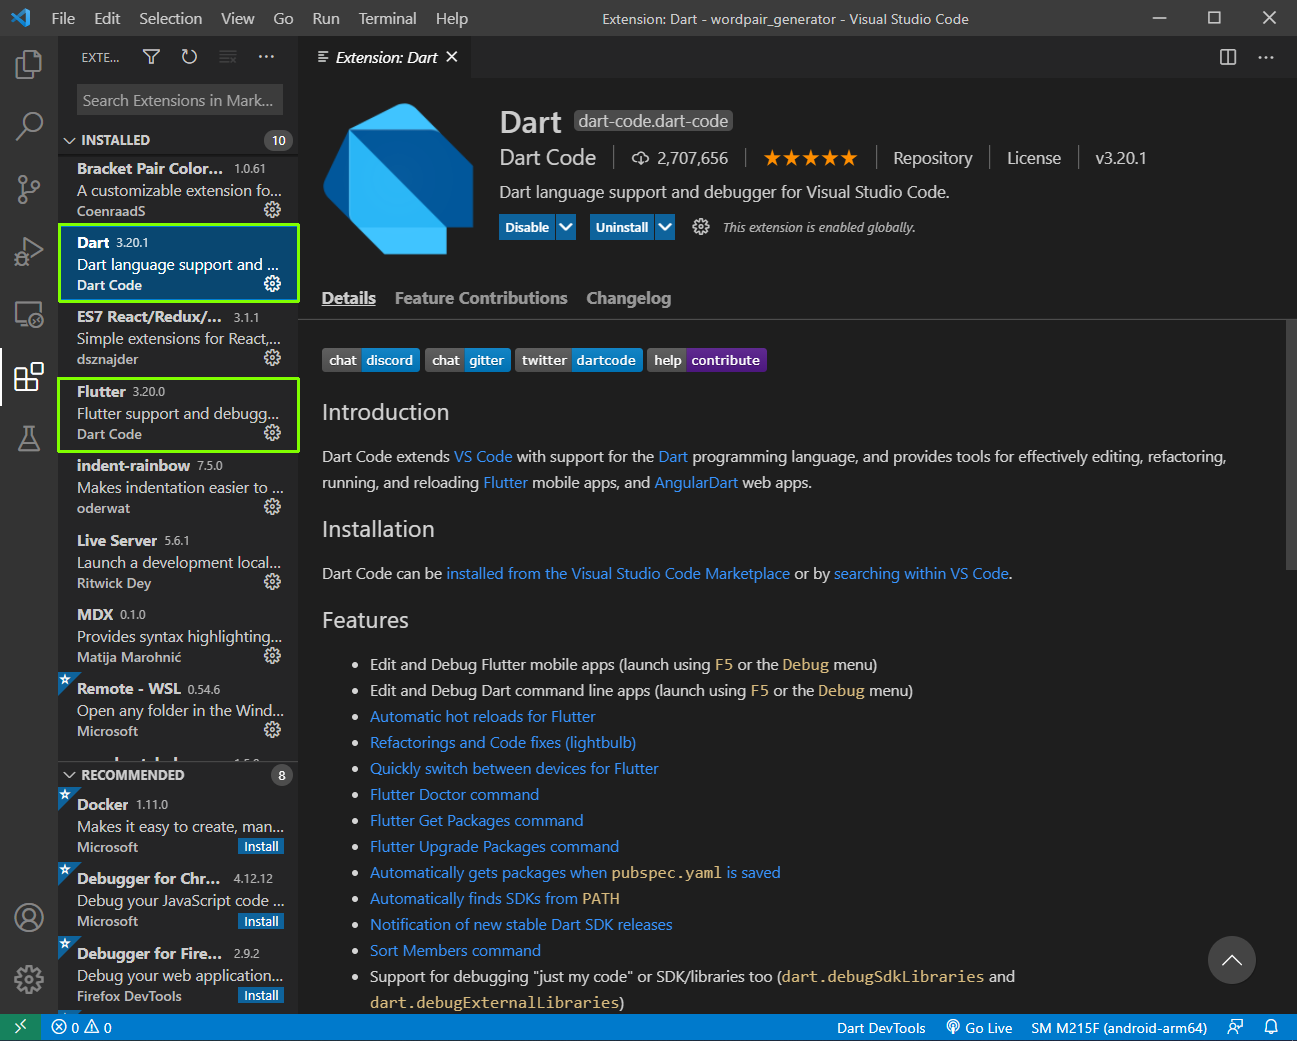This screenshot has width=1297, height=1041.
Task: Clear extensions search results icon
Action: pos(228,57)
